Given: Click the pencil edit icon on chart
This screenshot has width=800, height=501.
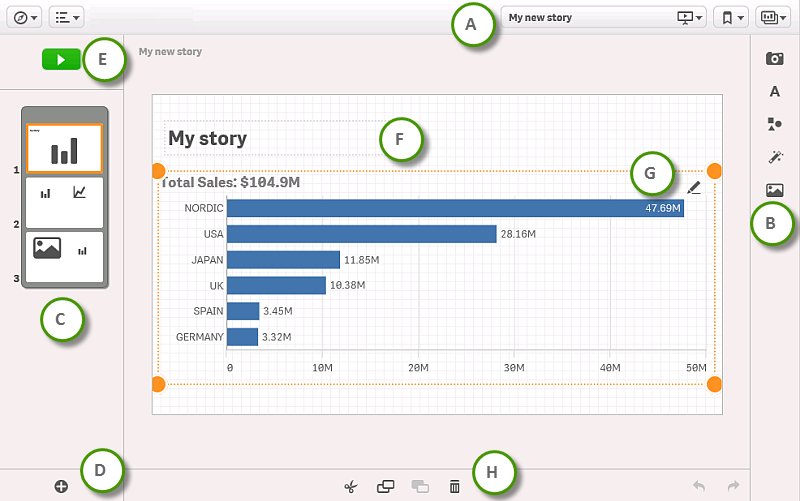Looking at the screenshot, I should point(694,186).
